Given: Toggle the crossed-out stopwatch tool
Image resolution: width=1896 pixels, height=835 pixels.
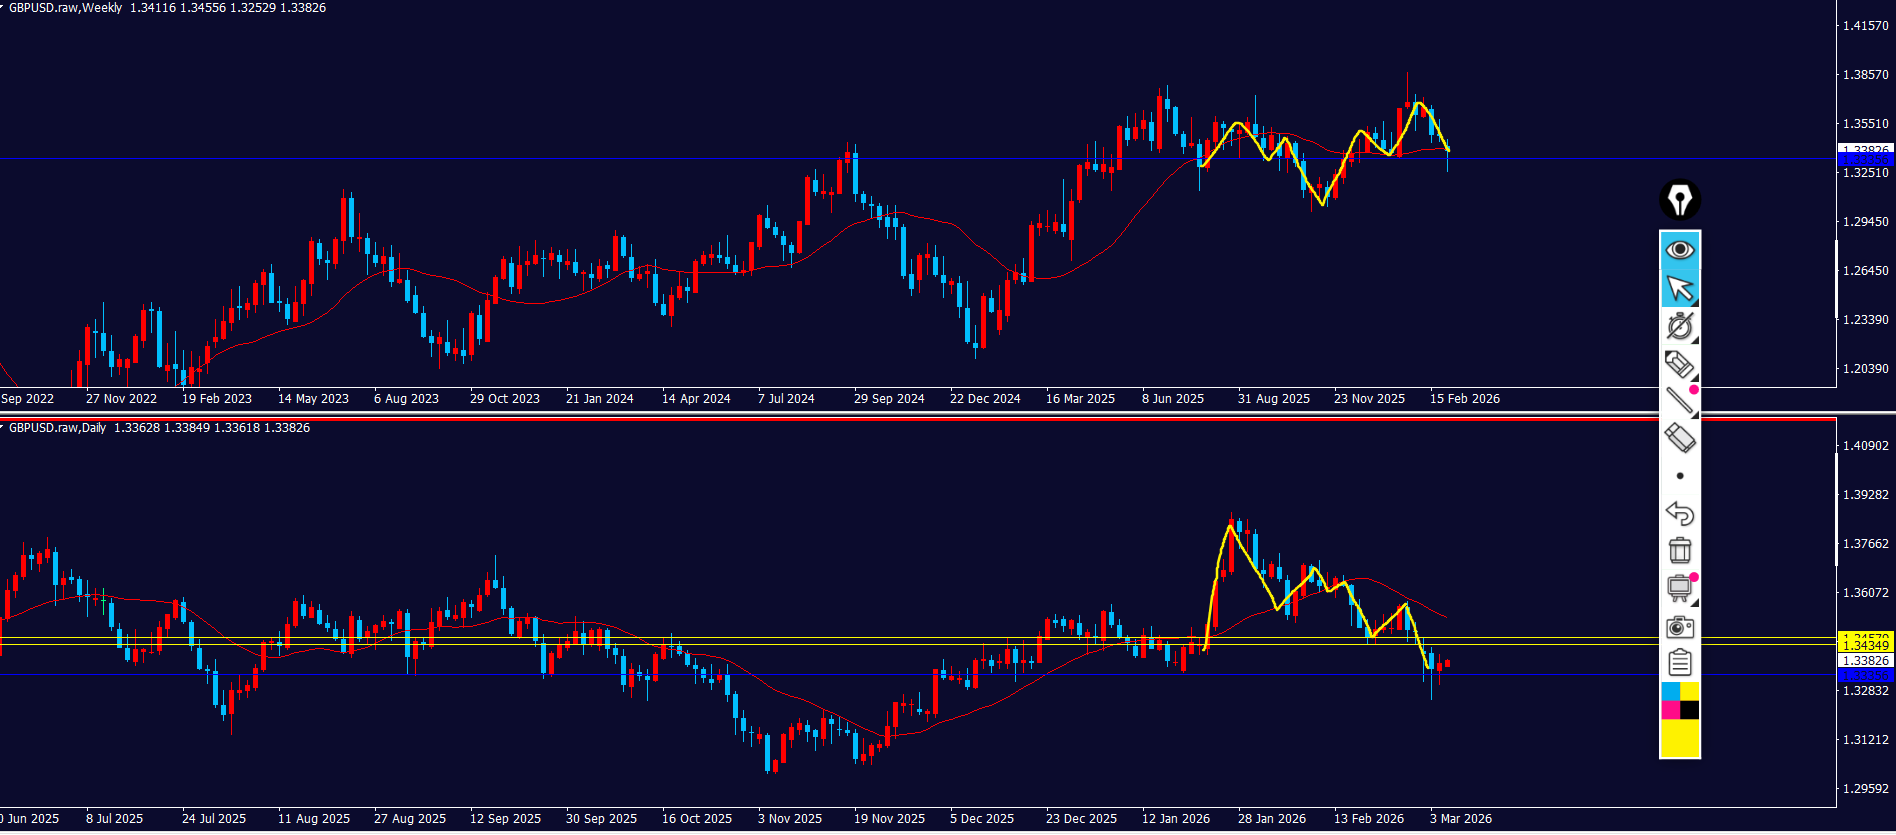Looking at the screenshot, I should (x=1680, y=326).
